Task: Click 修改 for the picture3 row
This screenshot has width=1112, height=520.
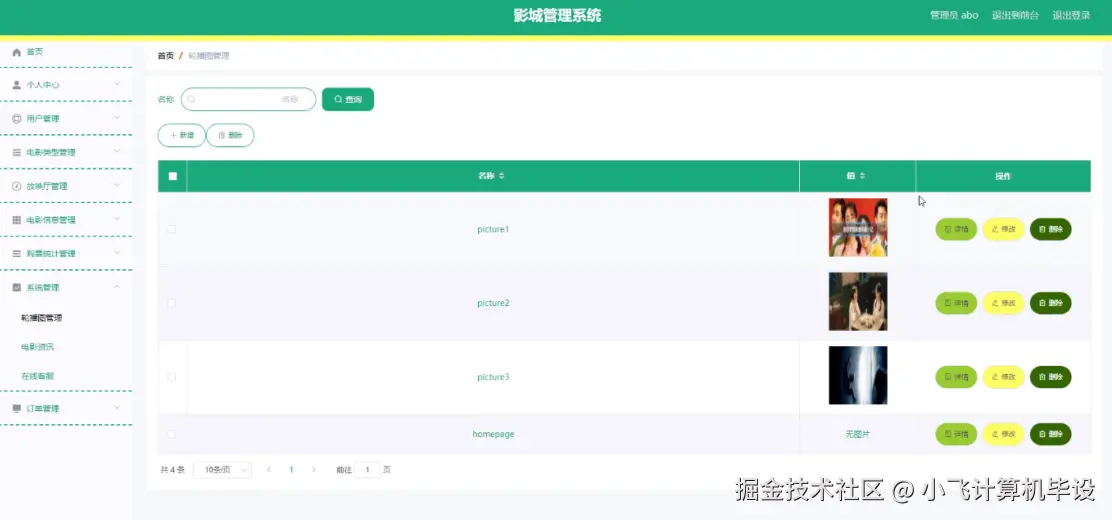Action: (x=1003, y=377)
